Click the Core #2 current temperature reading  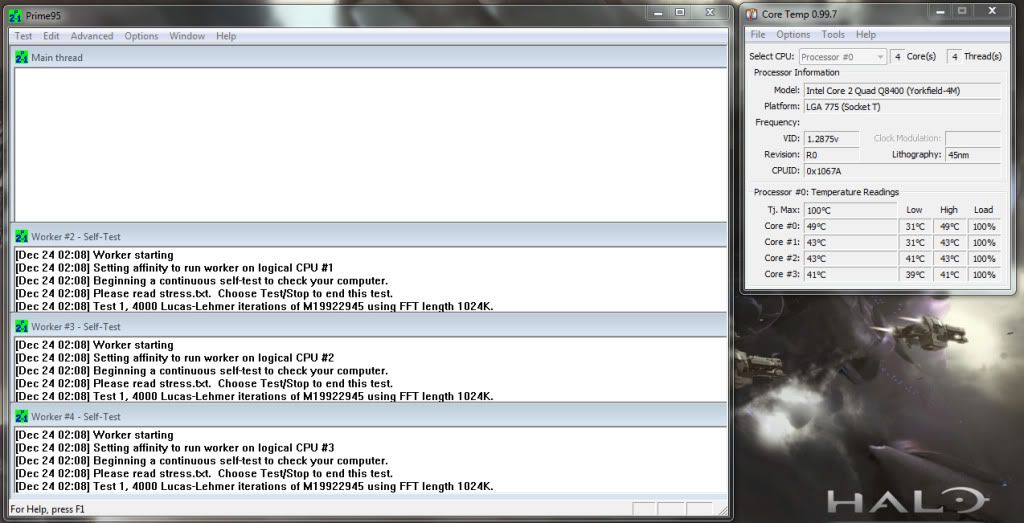[x=850, y=259]
